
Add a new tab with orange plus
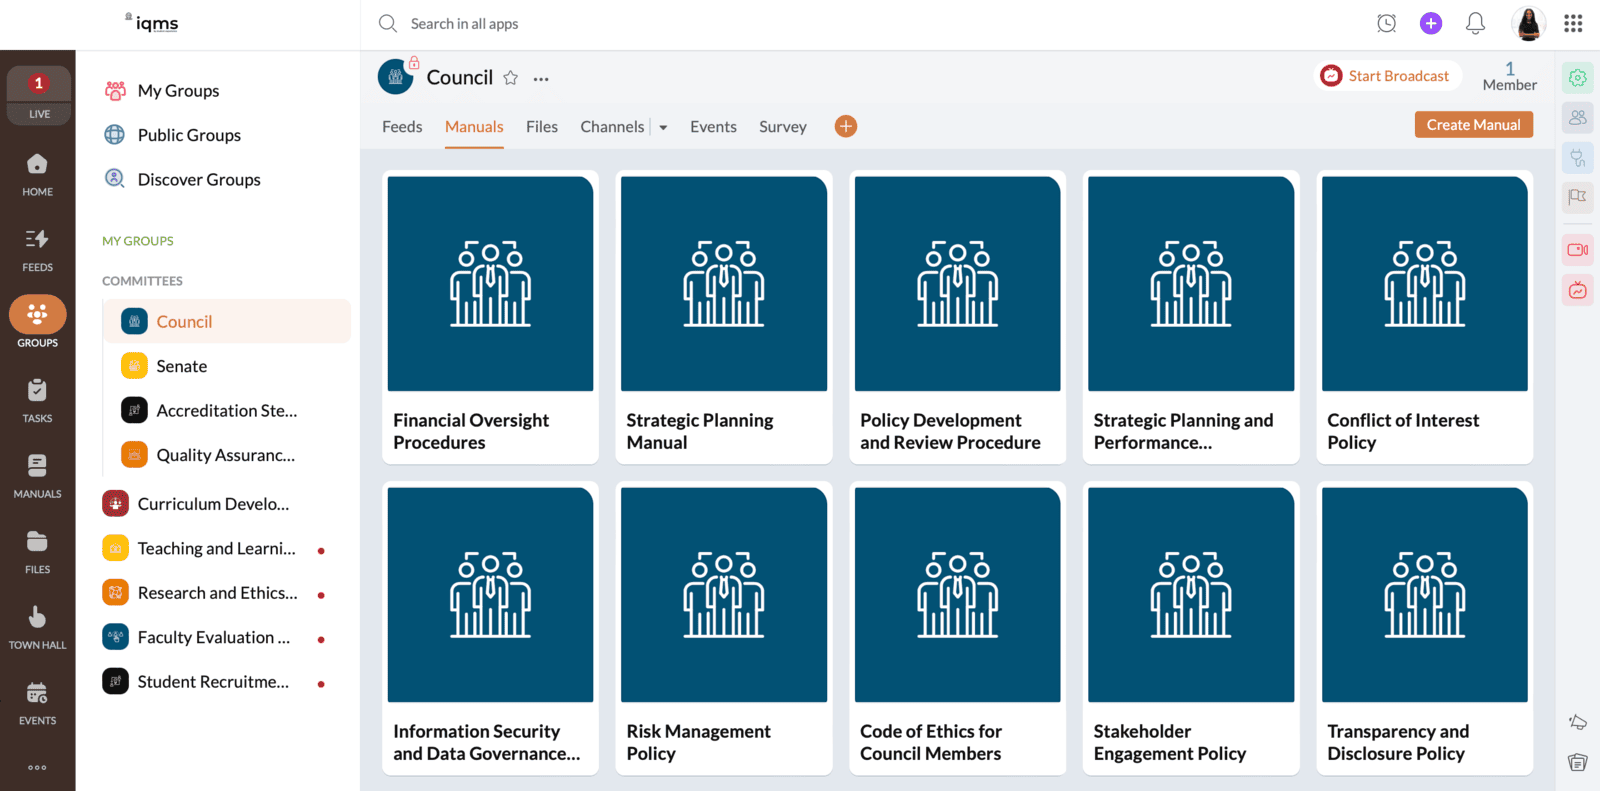[846, 126]
